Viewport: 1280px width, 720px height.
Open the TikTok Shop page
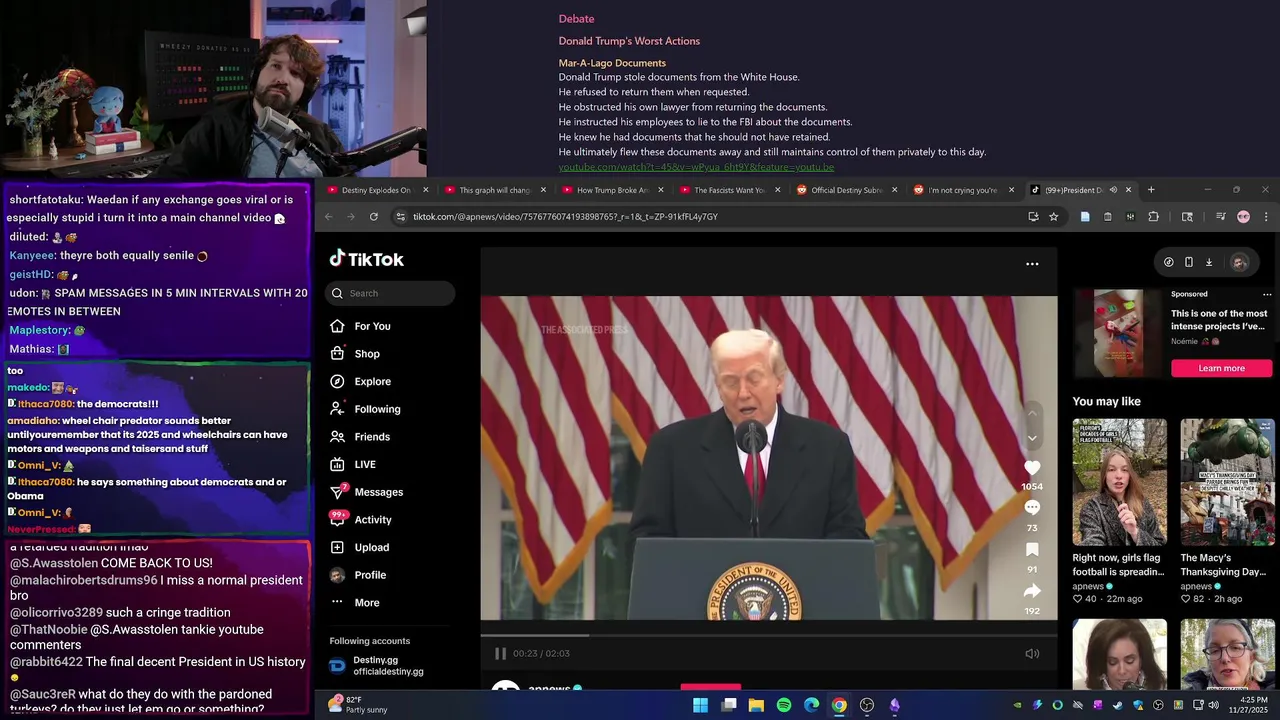(x=354, y=354)
